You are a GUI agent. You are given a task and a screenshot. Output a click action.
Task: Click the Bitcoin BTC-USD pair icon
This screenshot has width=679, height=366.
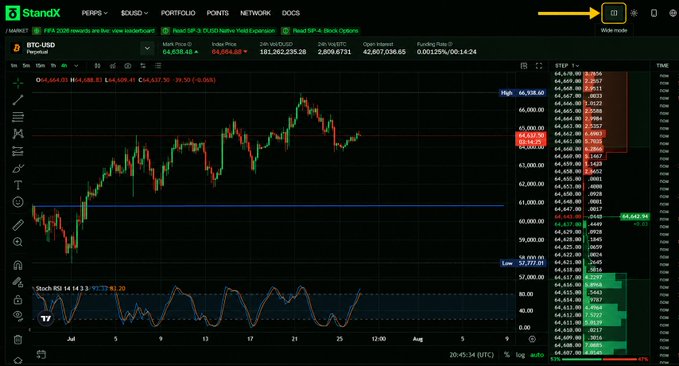click(x=16, y=48)
